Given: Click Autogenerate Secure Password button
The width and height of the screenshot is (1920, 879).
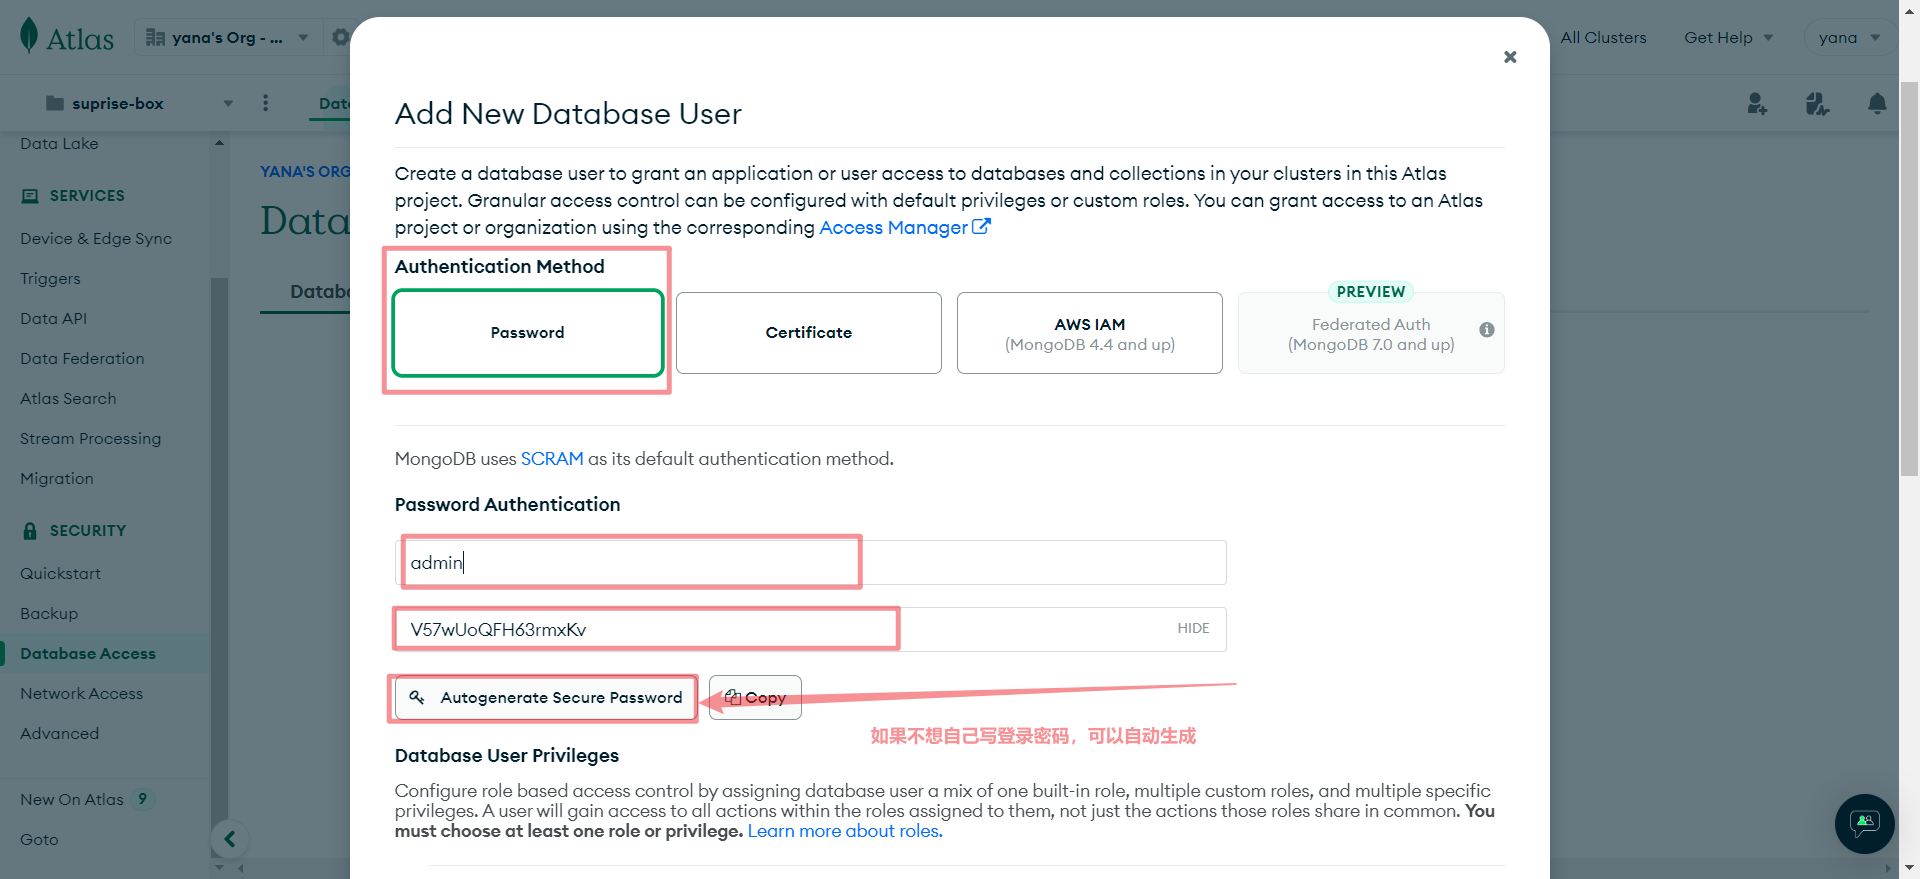Looking at the screenshot, I should tap(546, 698).
